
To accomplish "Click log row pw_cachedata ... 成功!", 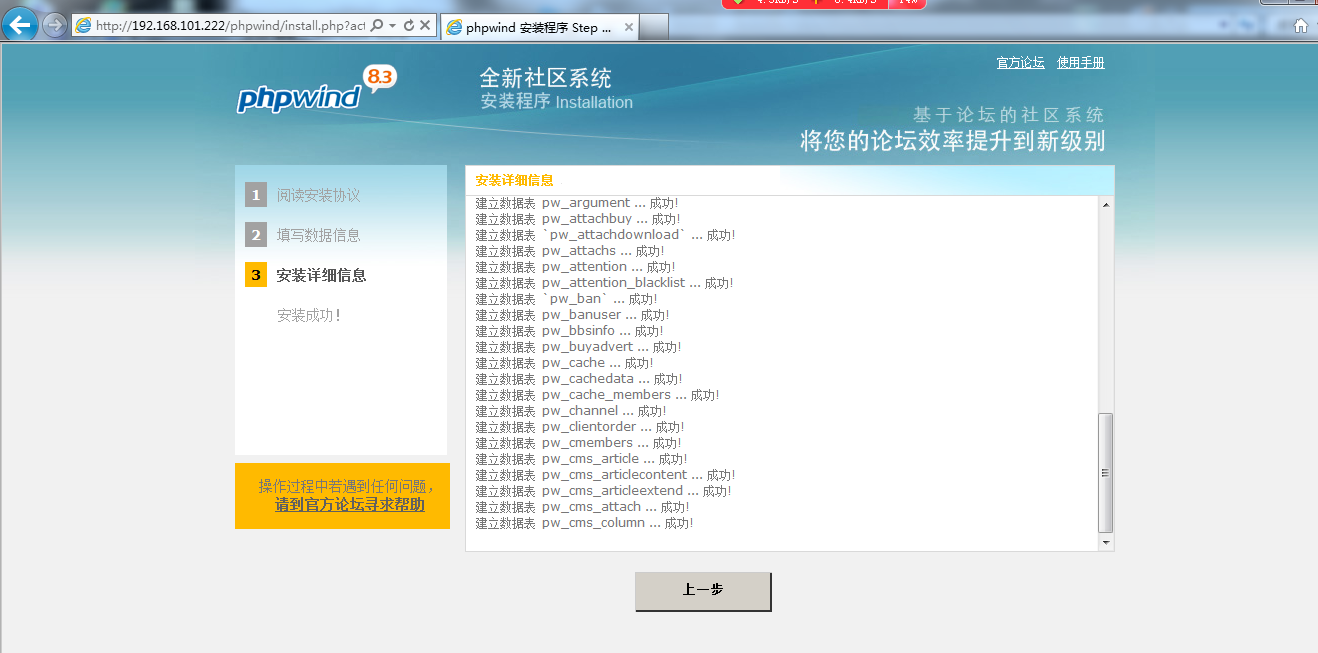I will [x=578, y=379].
